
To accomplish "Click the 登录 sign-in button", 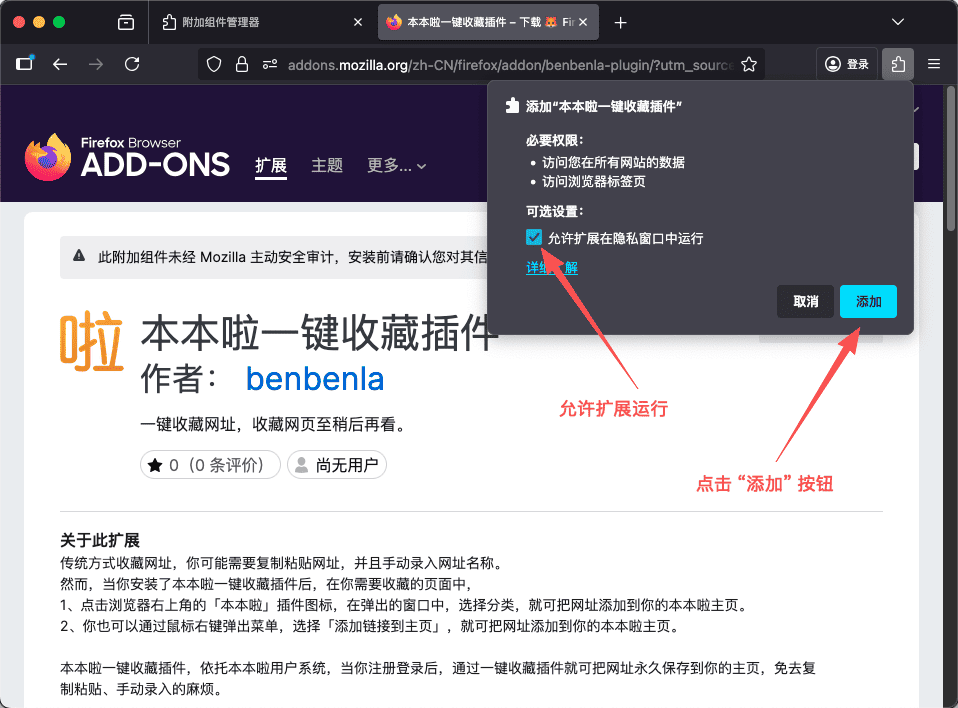I will (847, 64).
